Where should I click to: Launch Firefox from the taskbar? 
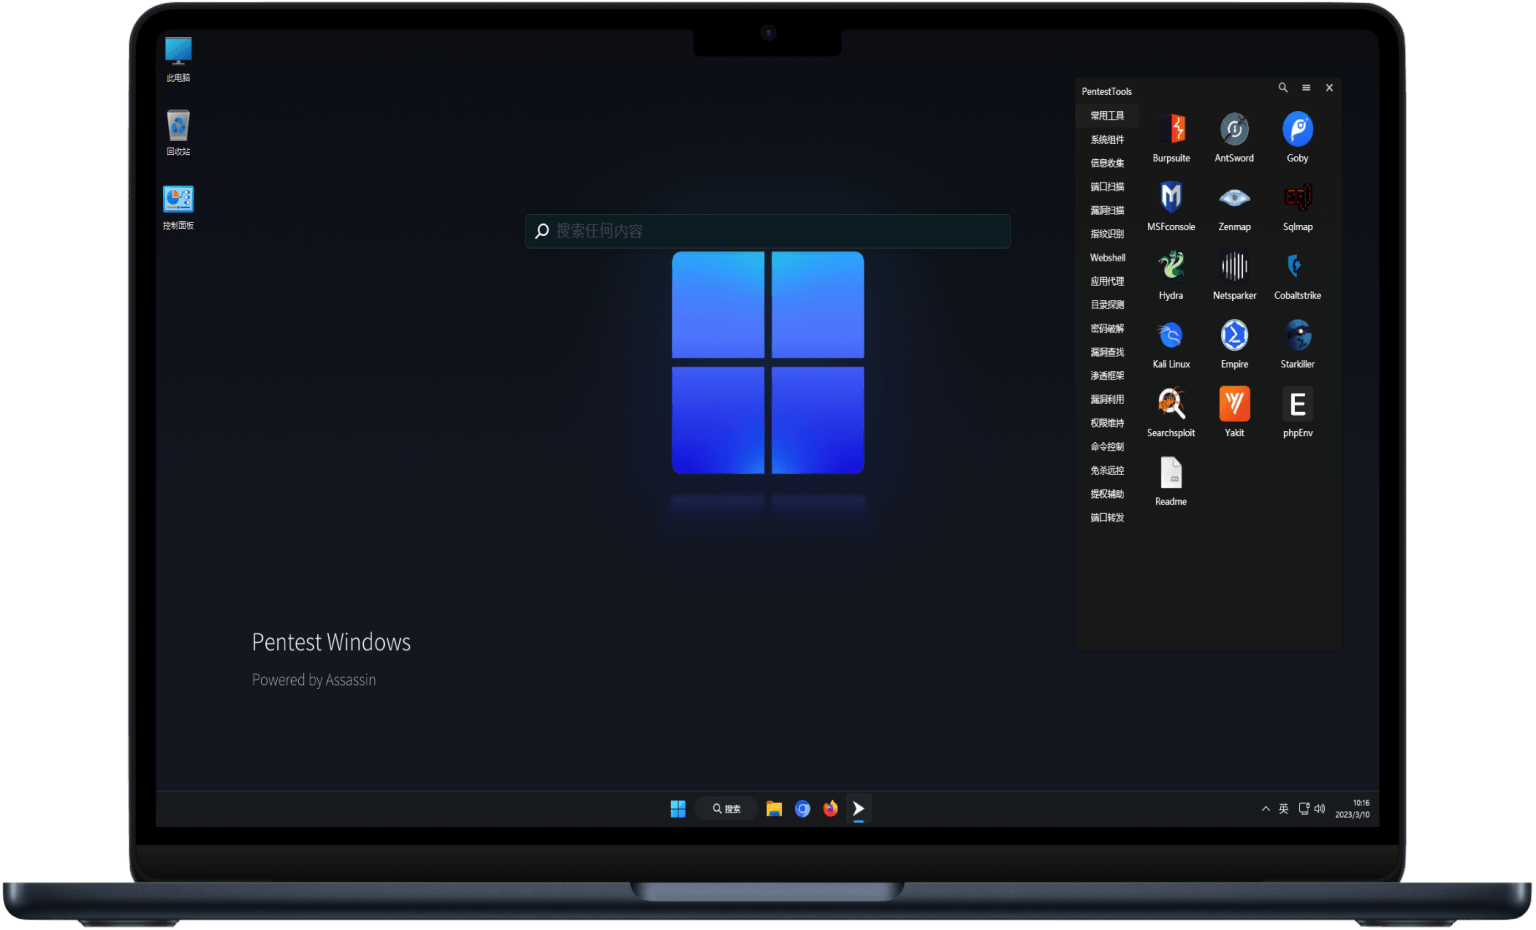coord(830,809)
